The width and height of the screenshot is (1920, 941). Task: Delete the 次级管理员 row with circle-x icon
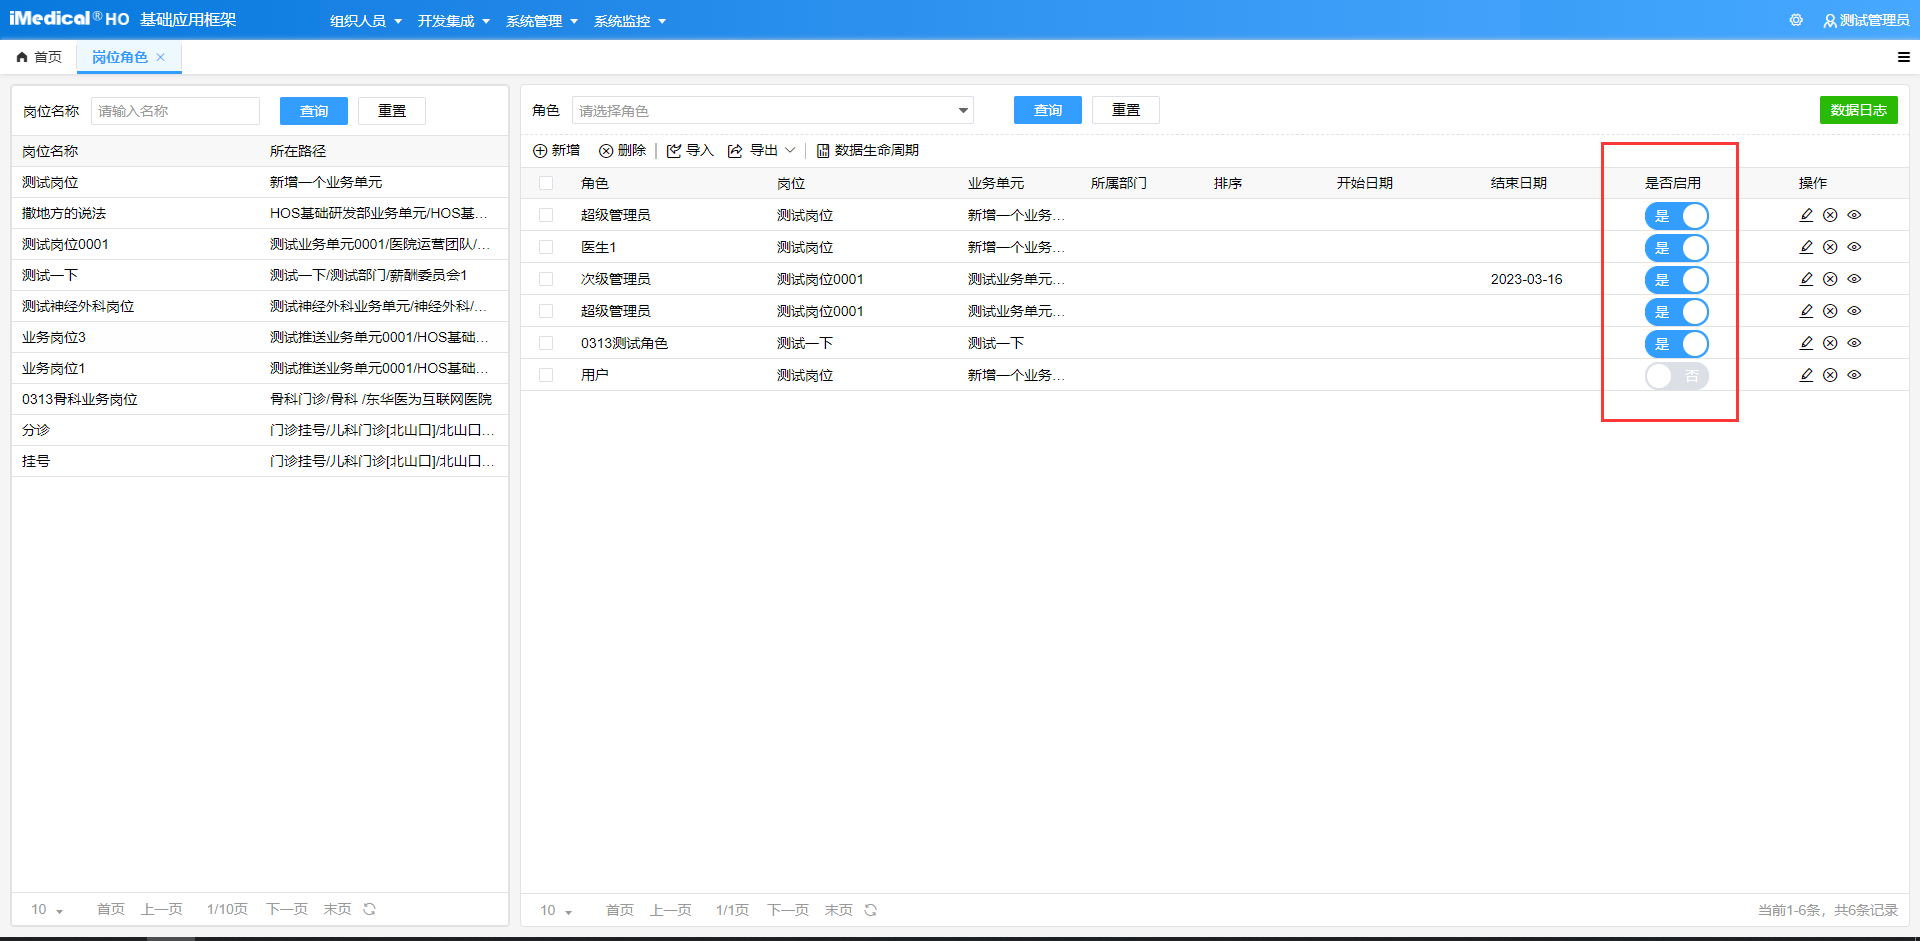[1830, 279]
